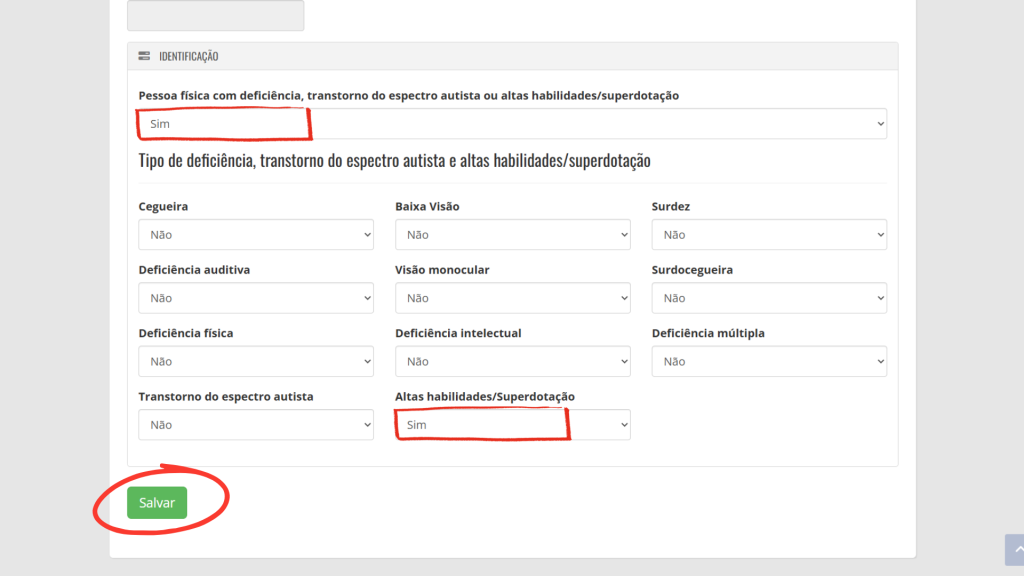
Task: Expand the Baixa Visão select box
Action: [512, 235]
